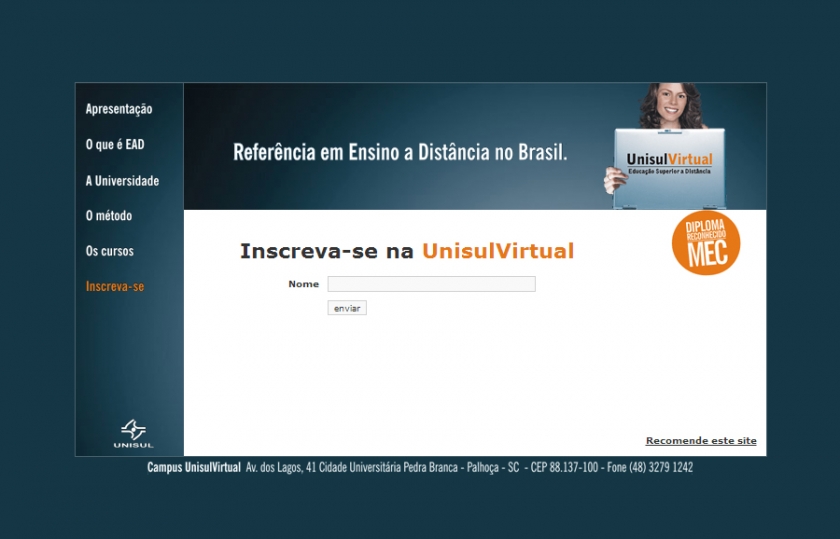Click the Fone (48) 3279 1242 text
This screenshot has width=840, height=539.
(650, 467)
